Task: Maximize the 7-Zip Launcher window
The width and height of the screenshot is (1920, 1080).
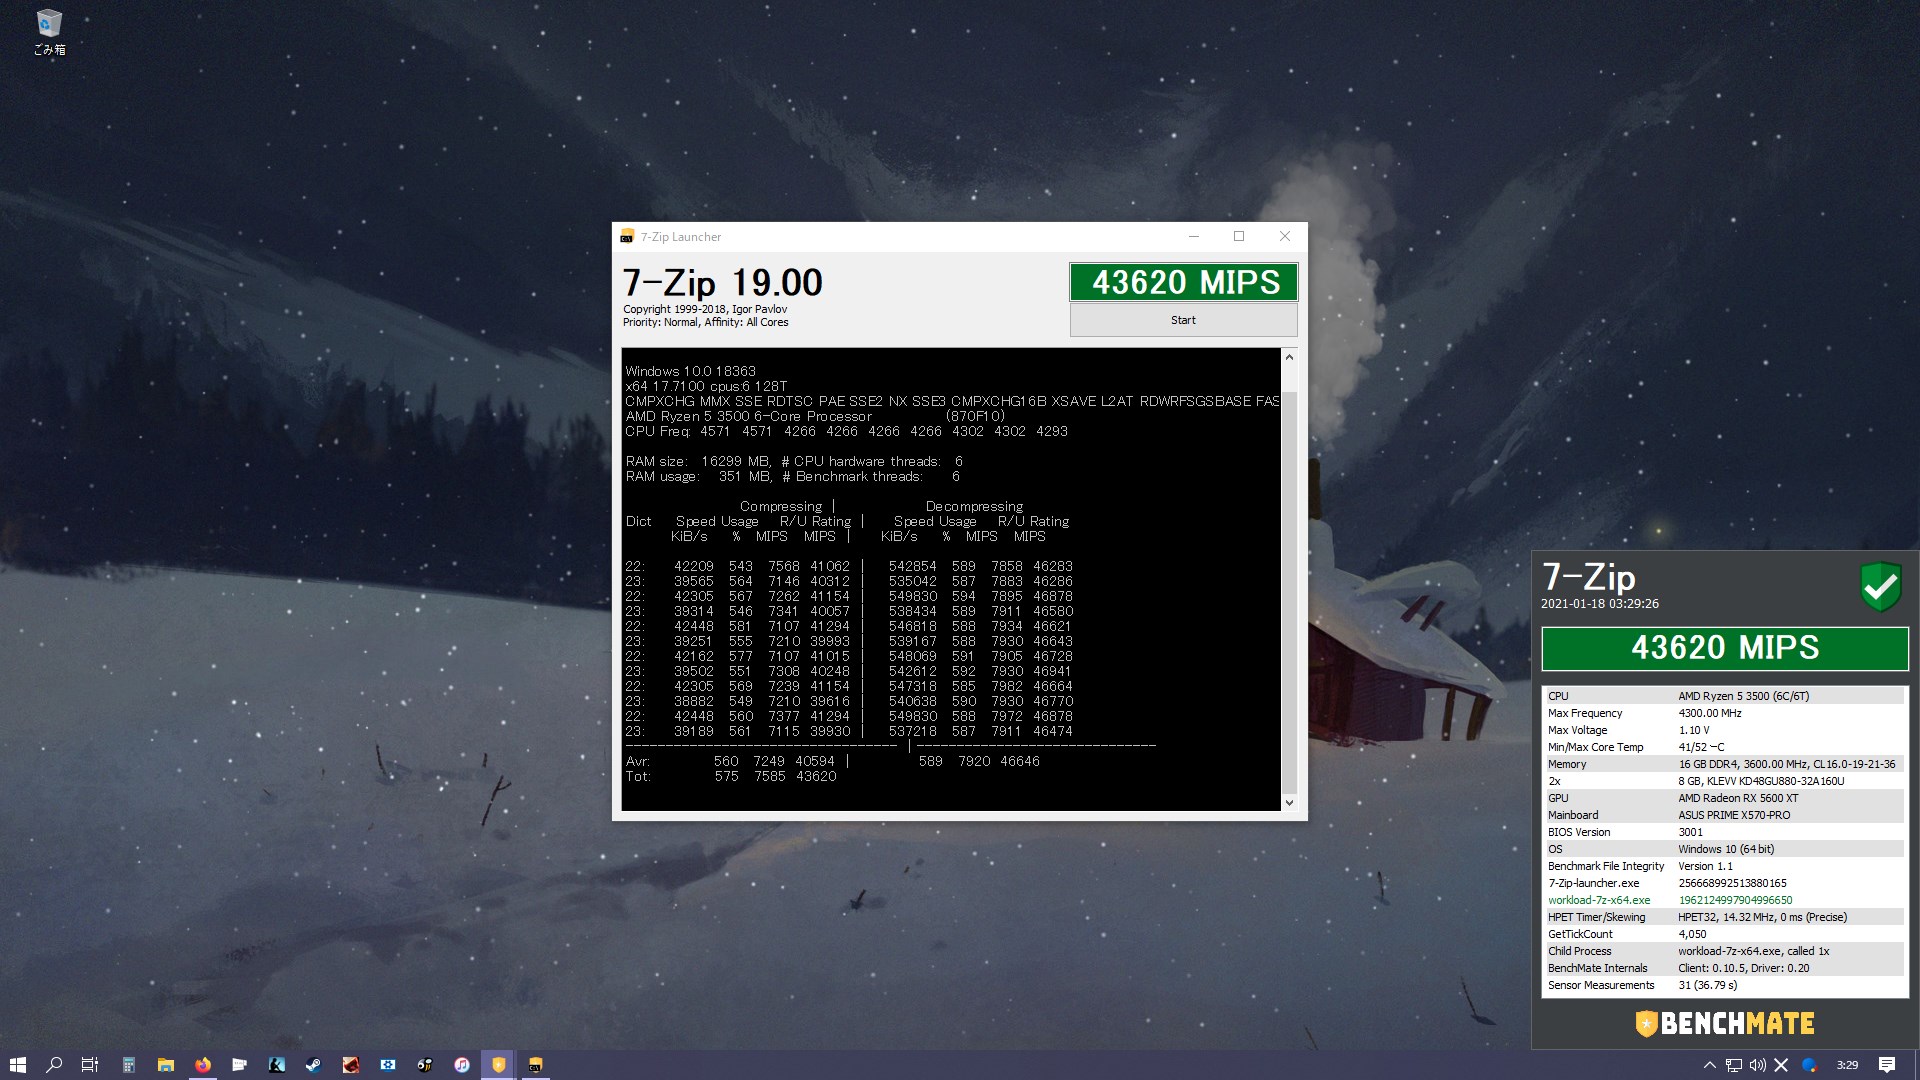Action: (x=1239, y=237)
